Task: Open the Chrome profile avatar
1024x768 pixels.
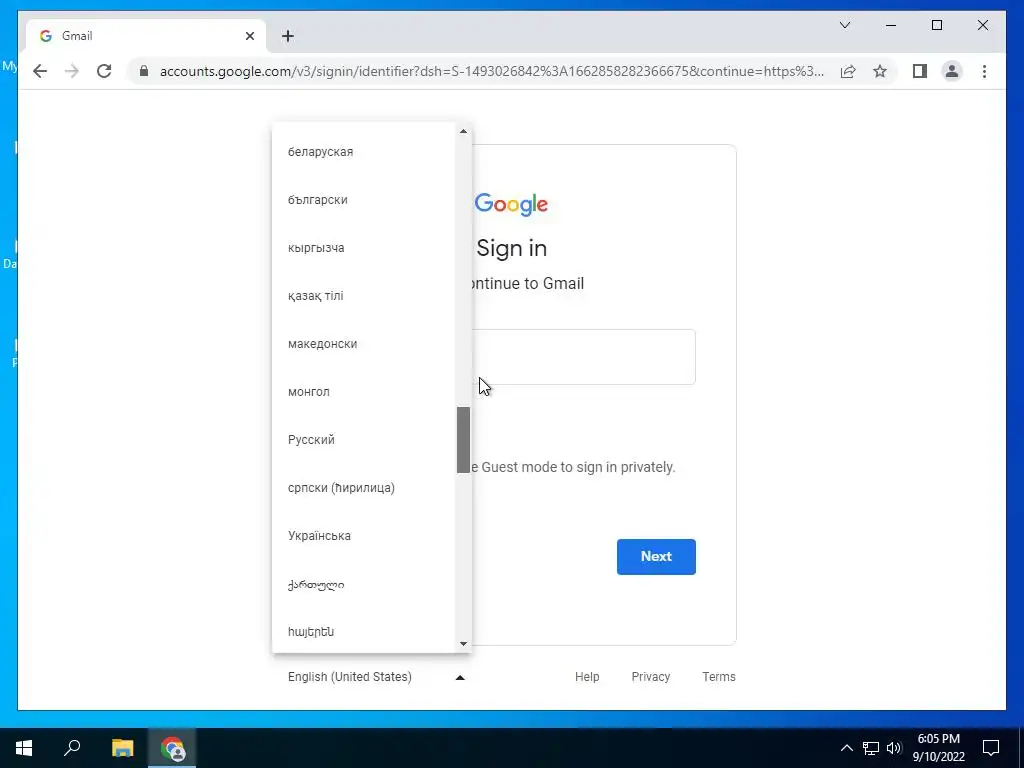Action: pyautogui.click(x=952, y=71)
